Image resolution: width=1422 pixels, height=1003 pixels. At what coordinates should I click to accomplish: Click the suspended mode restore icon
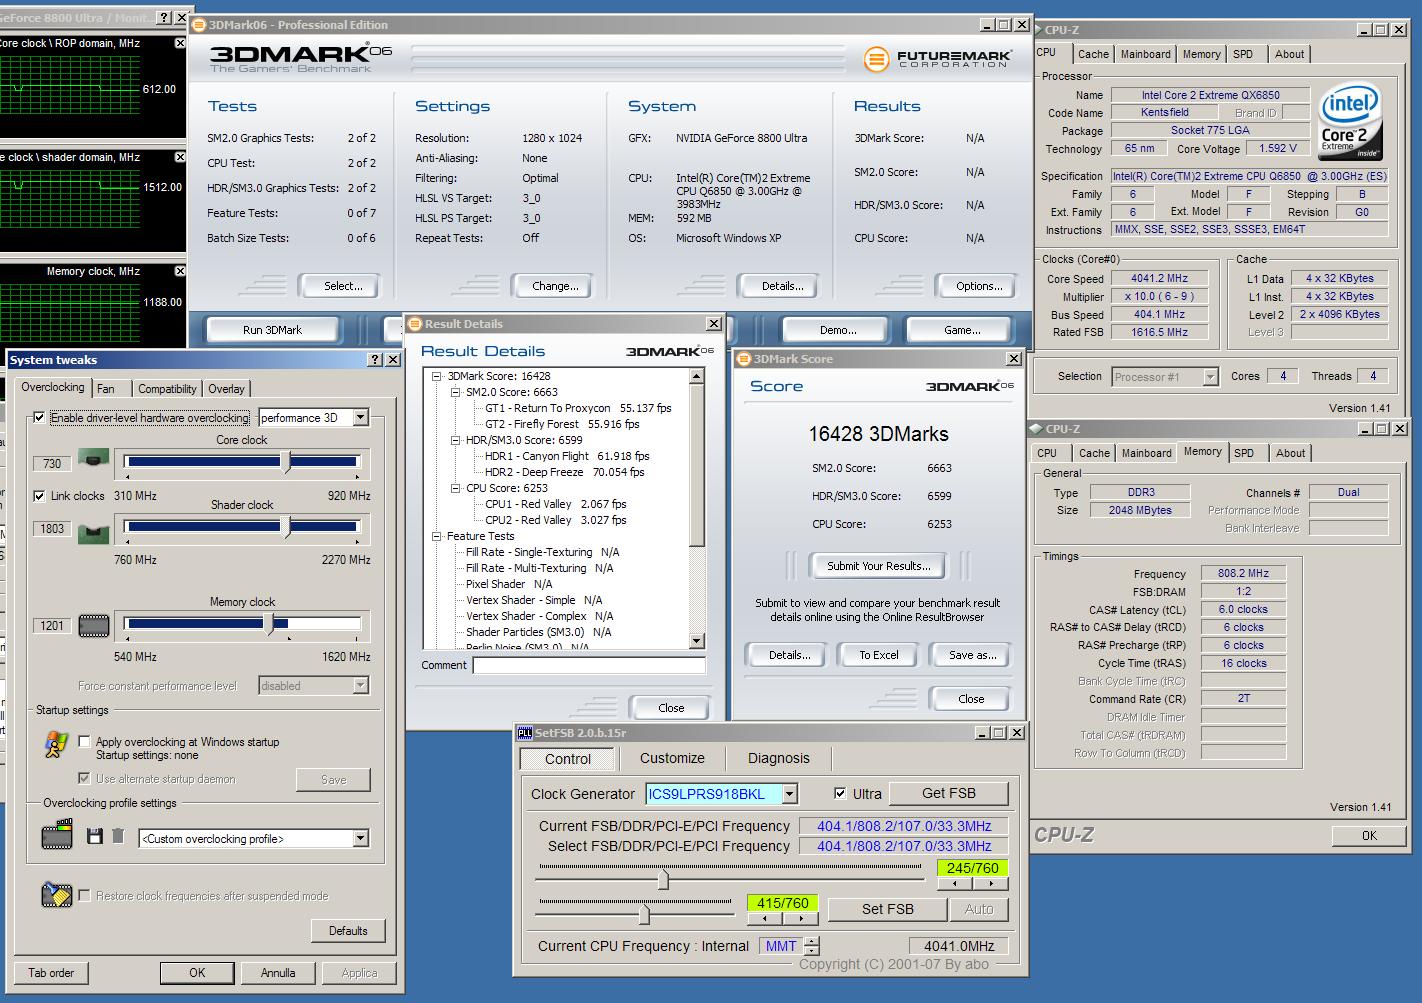[57, 895]
